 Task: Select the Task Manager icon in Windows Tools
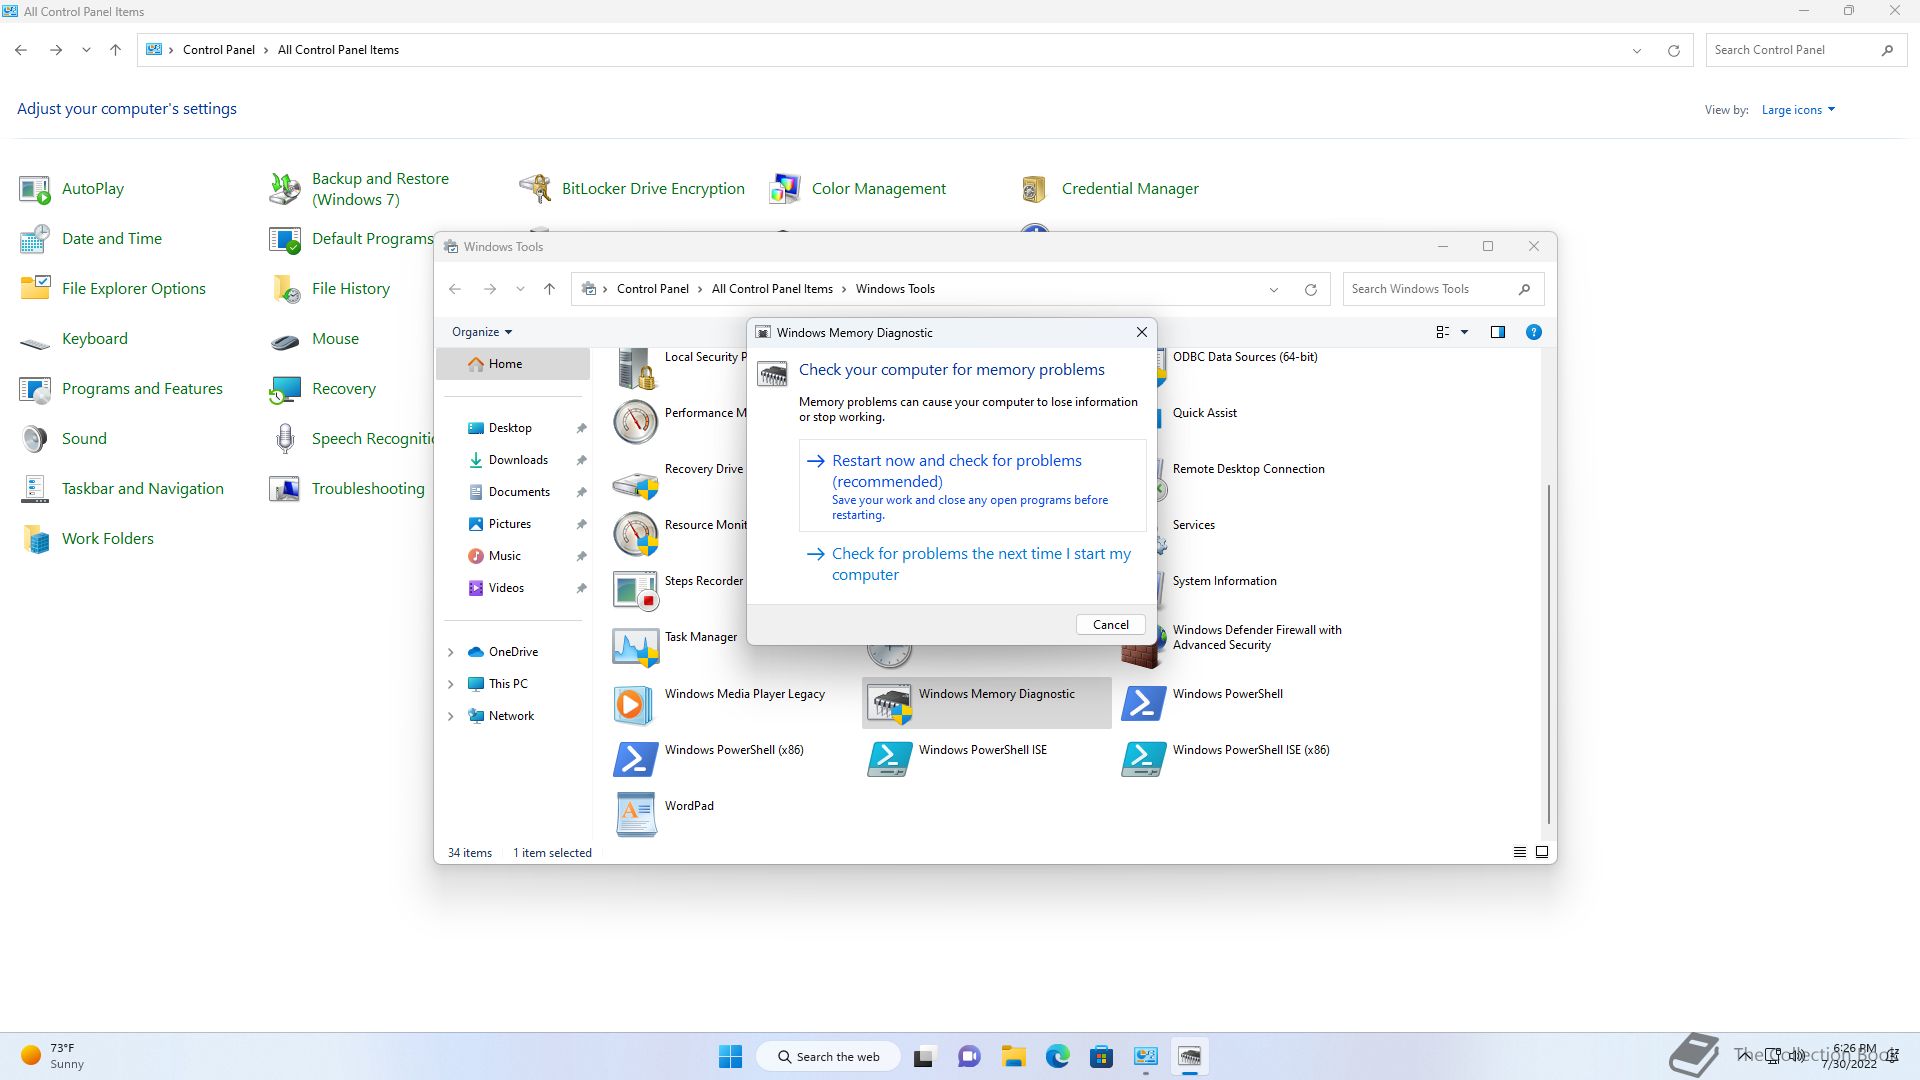tap(635, 647)
